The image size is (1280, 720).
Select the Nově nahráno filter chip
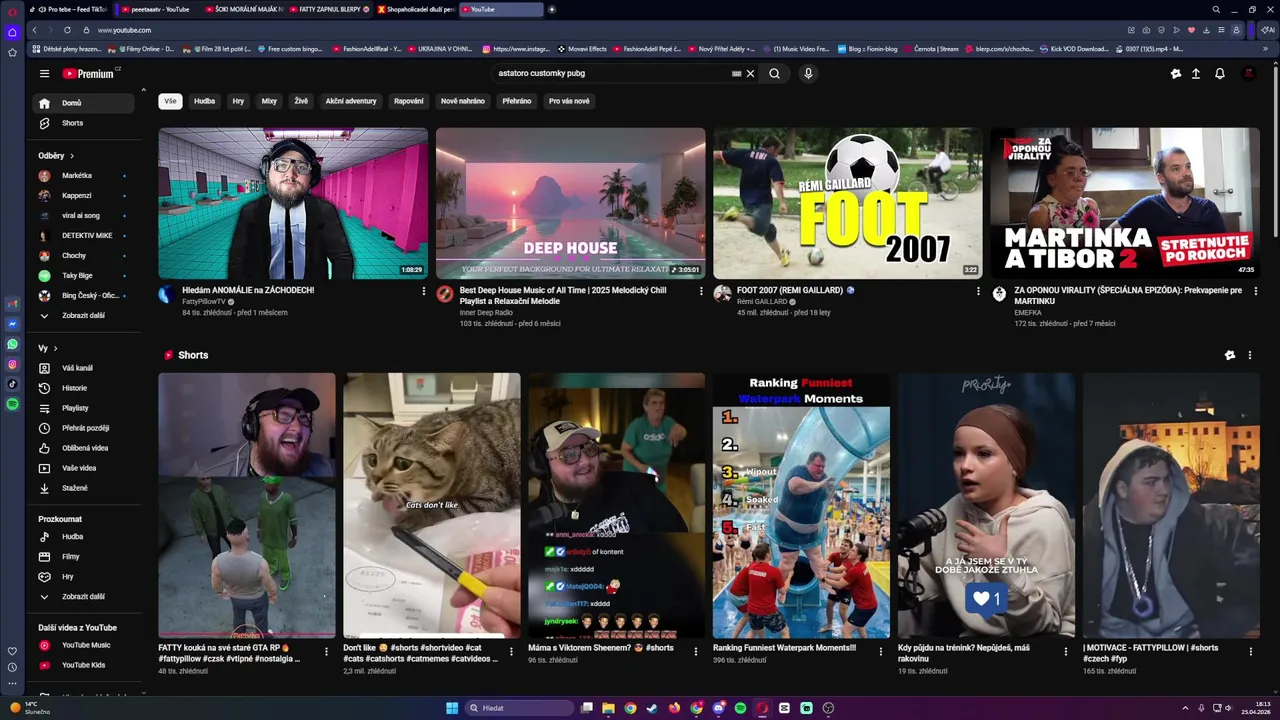(463, 101)
